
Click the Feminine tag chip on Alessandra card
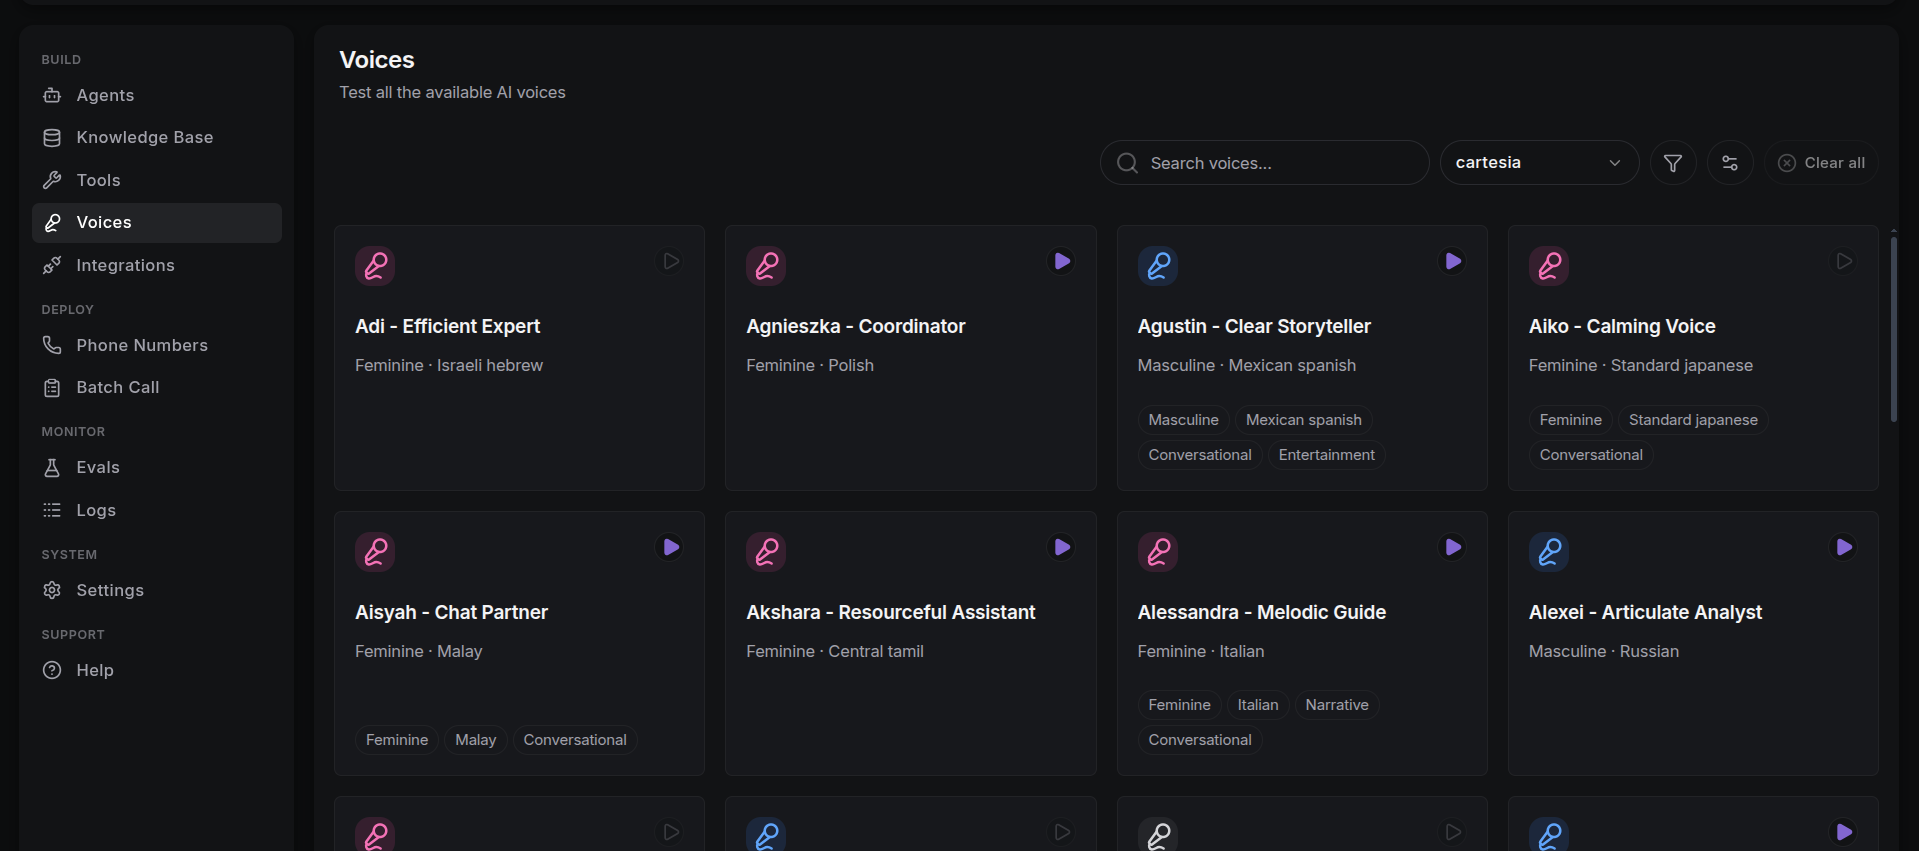tap(1179, 705)
